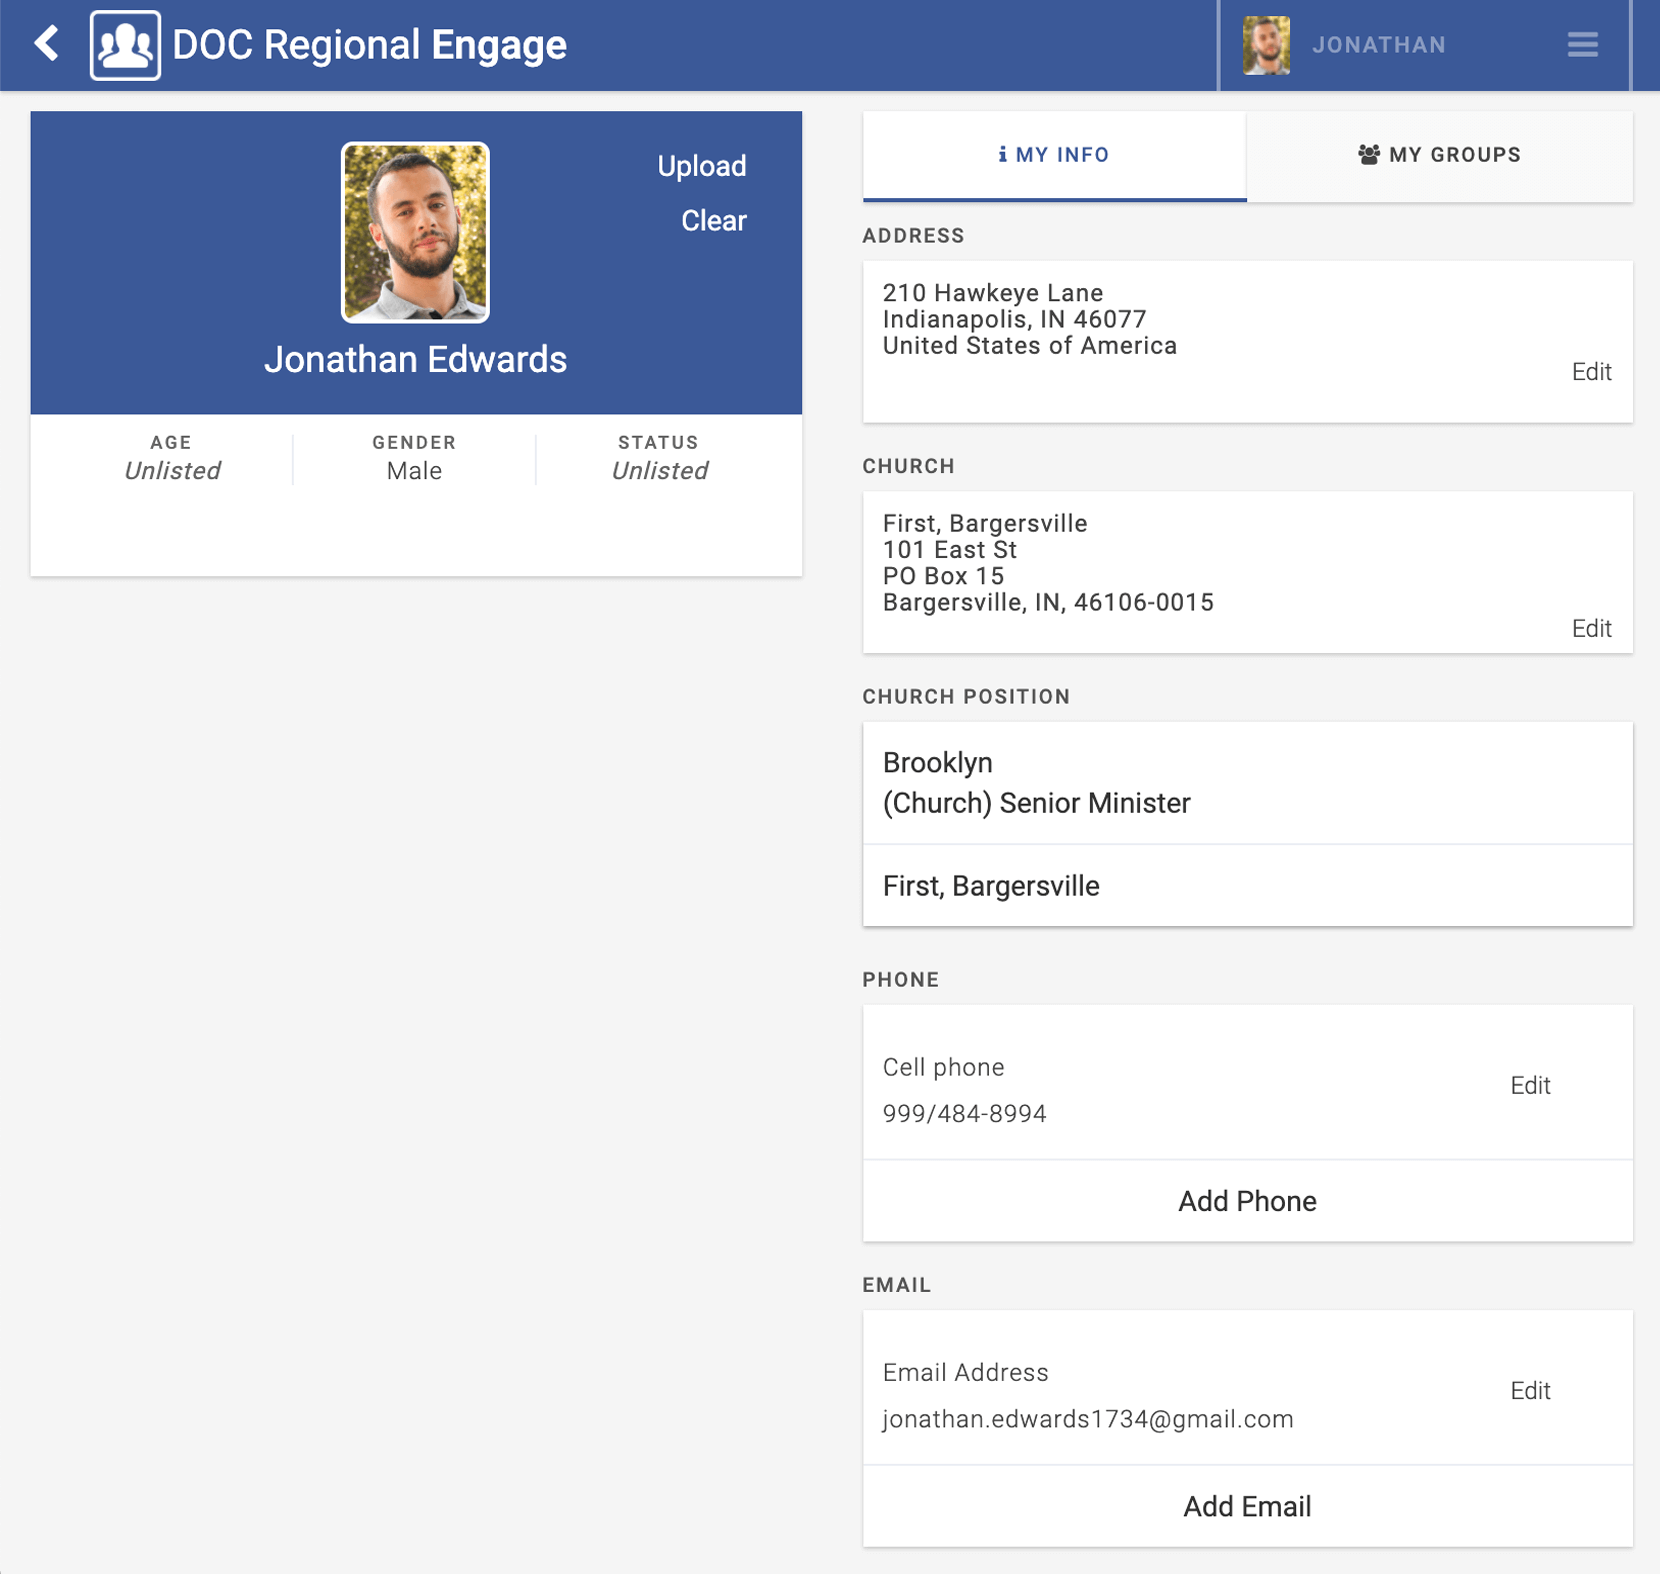1660x1574 pixels.
Task: Click the people icon on My Groups tab
Action: tap(1368, 155)
